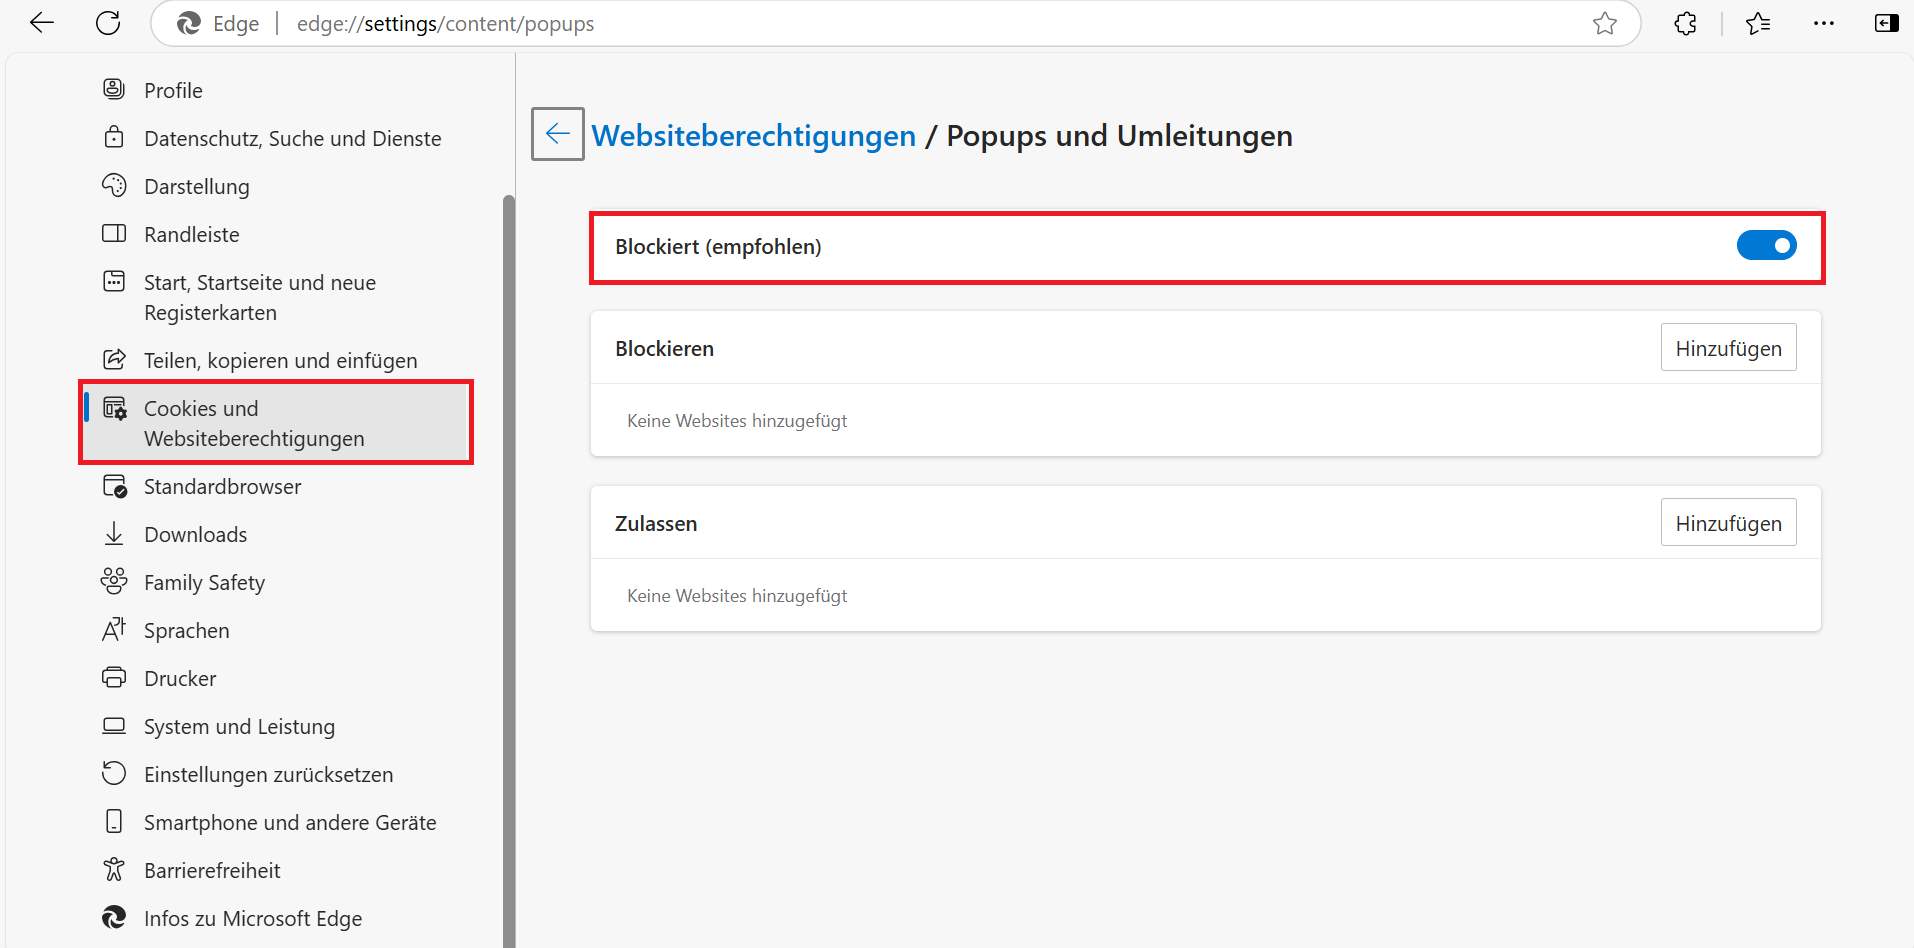
Task: Select Downloads in the sidebar
Action: coord(195,534)
